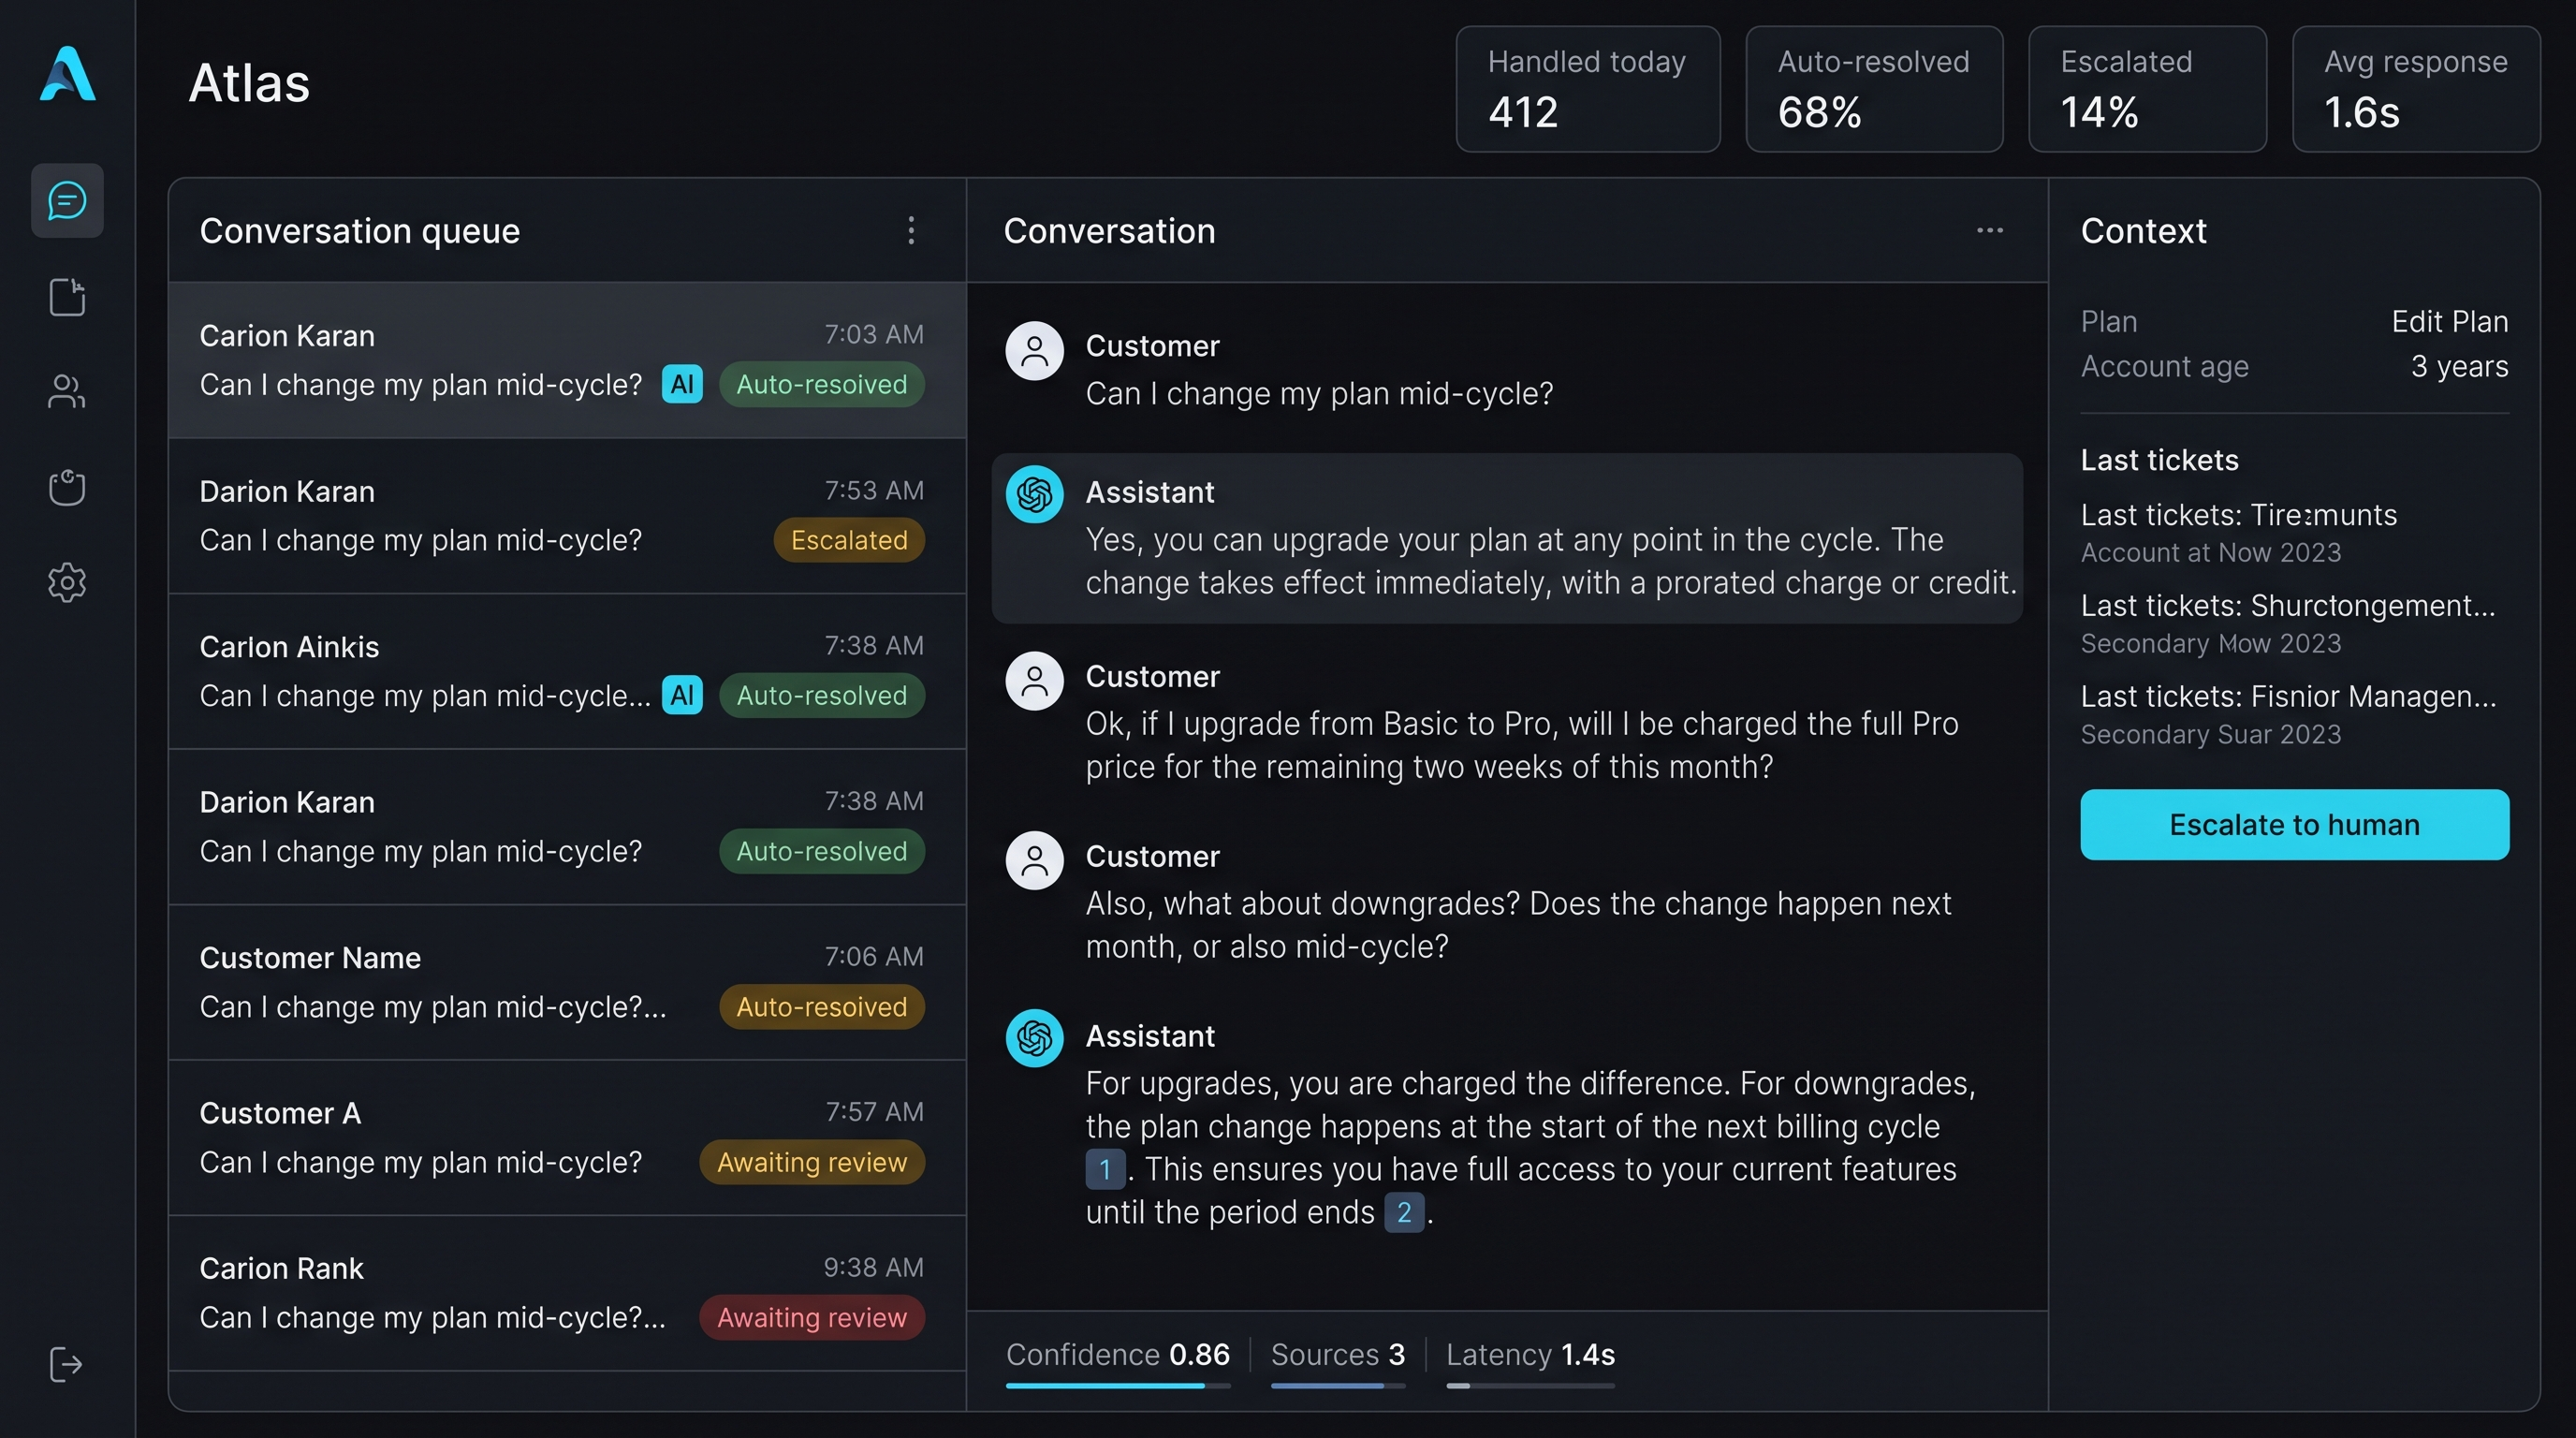Open Conversation panel three-dot menu
The height and width of the screenshot is (1438, 2576).
1990,230
